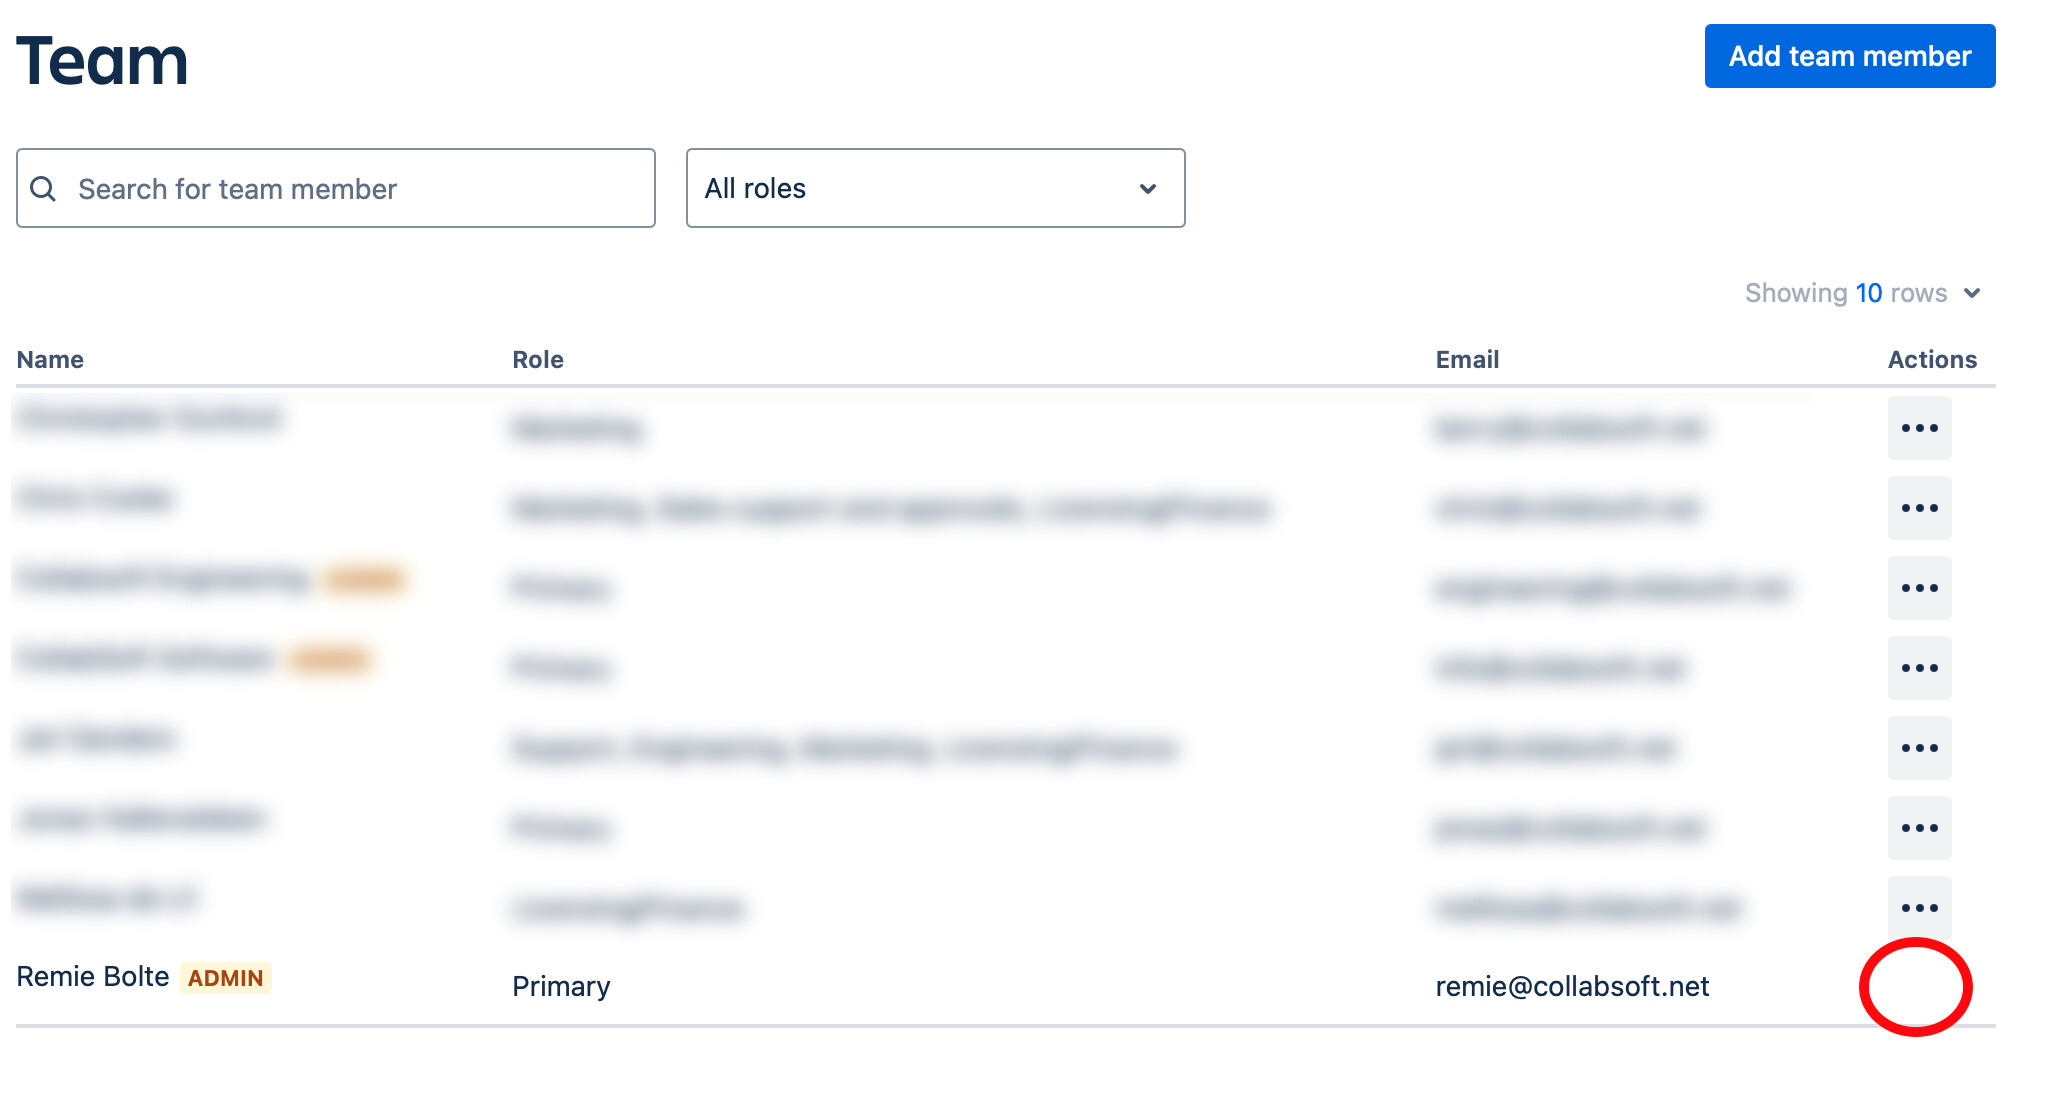The height and width of the screenshot is (1102, 2056).
Task: Open the All roles dropdown
Action: [x=934, y=188]
